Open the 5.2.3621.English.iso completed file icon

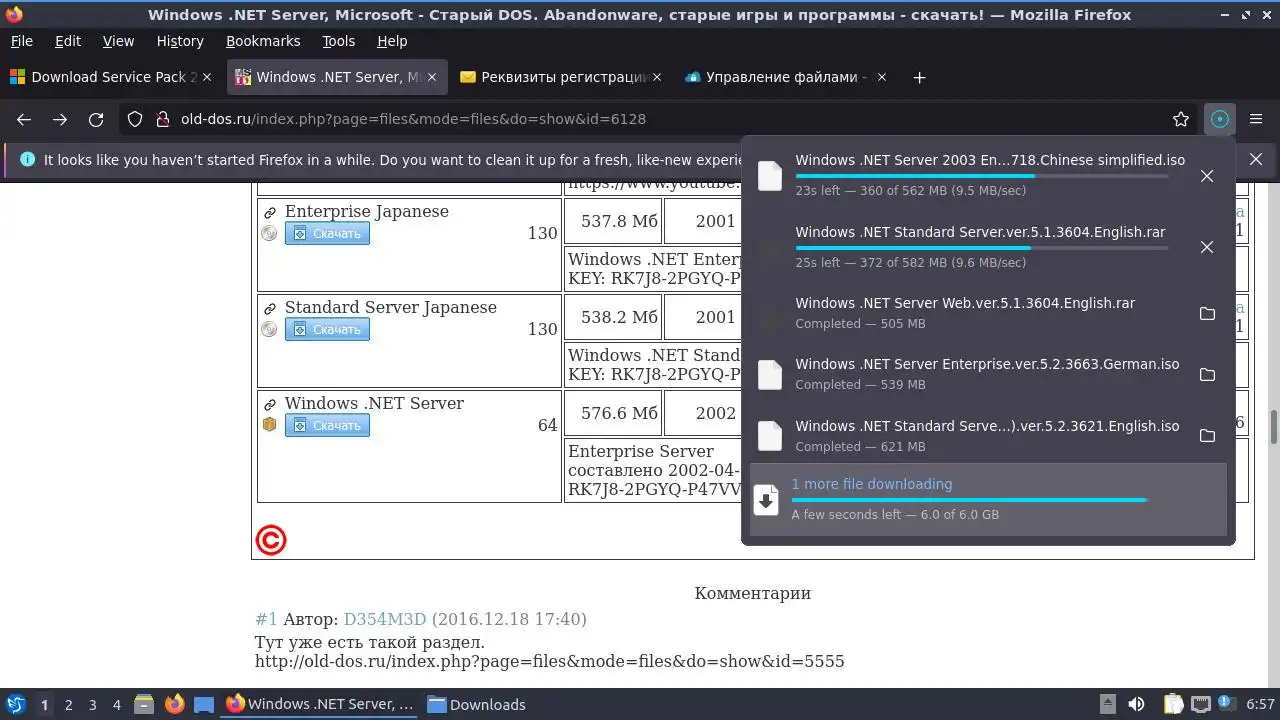[x=770, y=436]
